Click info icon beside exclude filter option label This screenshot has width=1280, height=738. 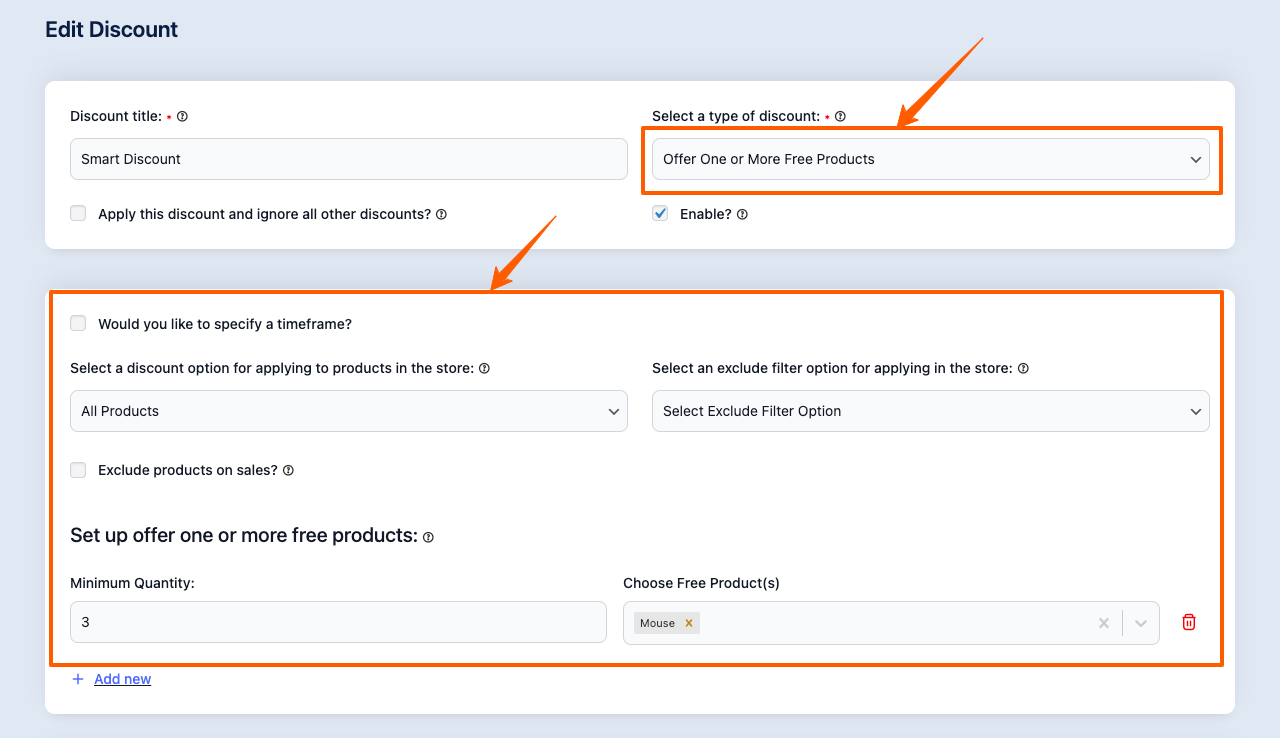coord(1023,369)
